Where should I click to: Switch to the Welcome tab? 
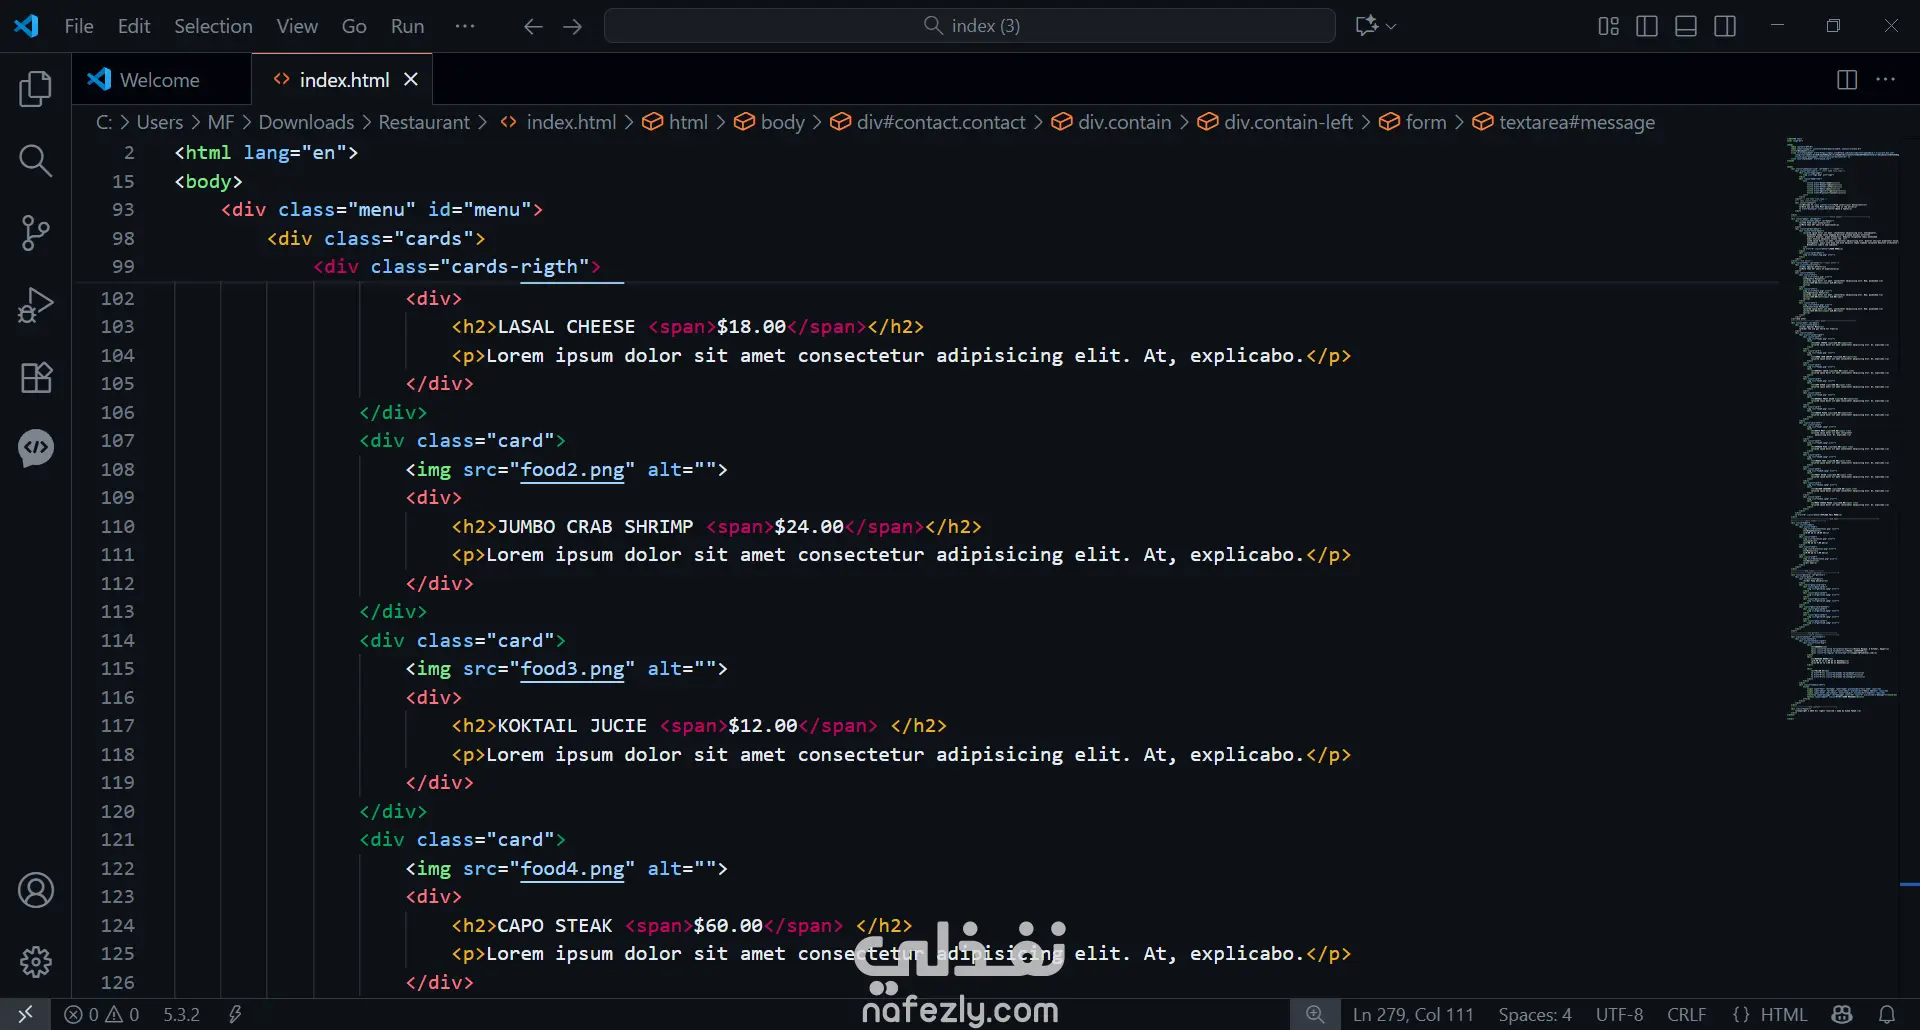pyautogui.click(x=160, y=80)
